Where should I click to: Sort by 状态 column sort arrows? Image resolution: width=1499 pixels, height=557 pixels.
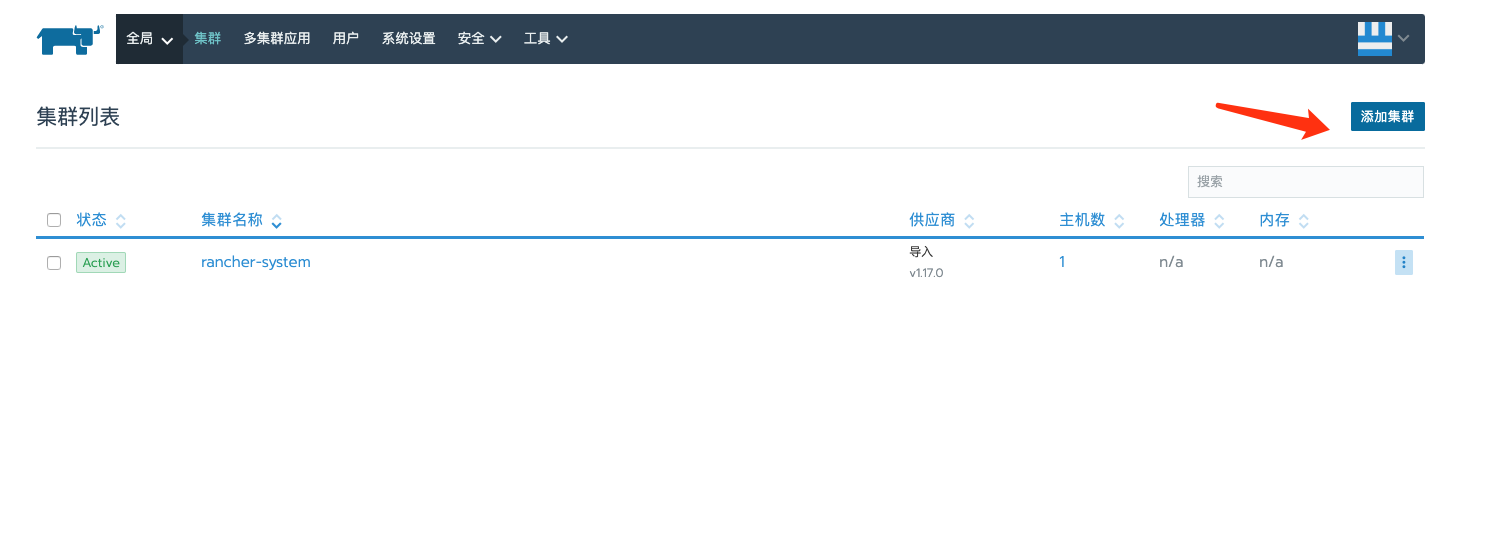click(x=121, y=221)
